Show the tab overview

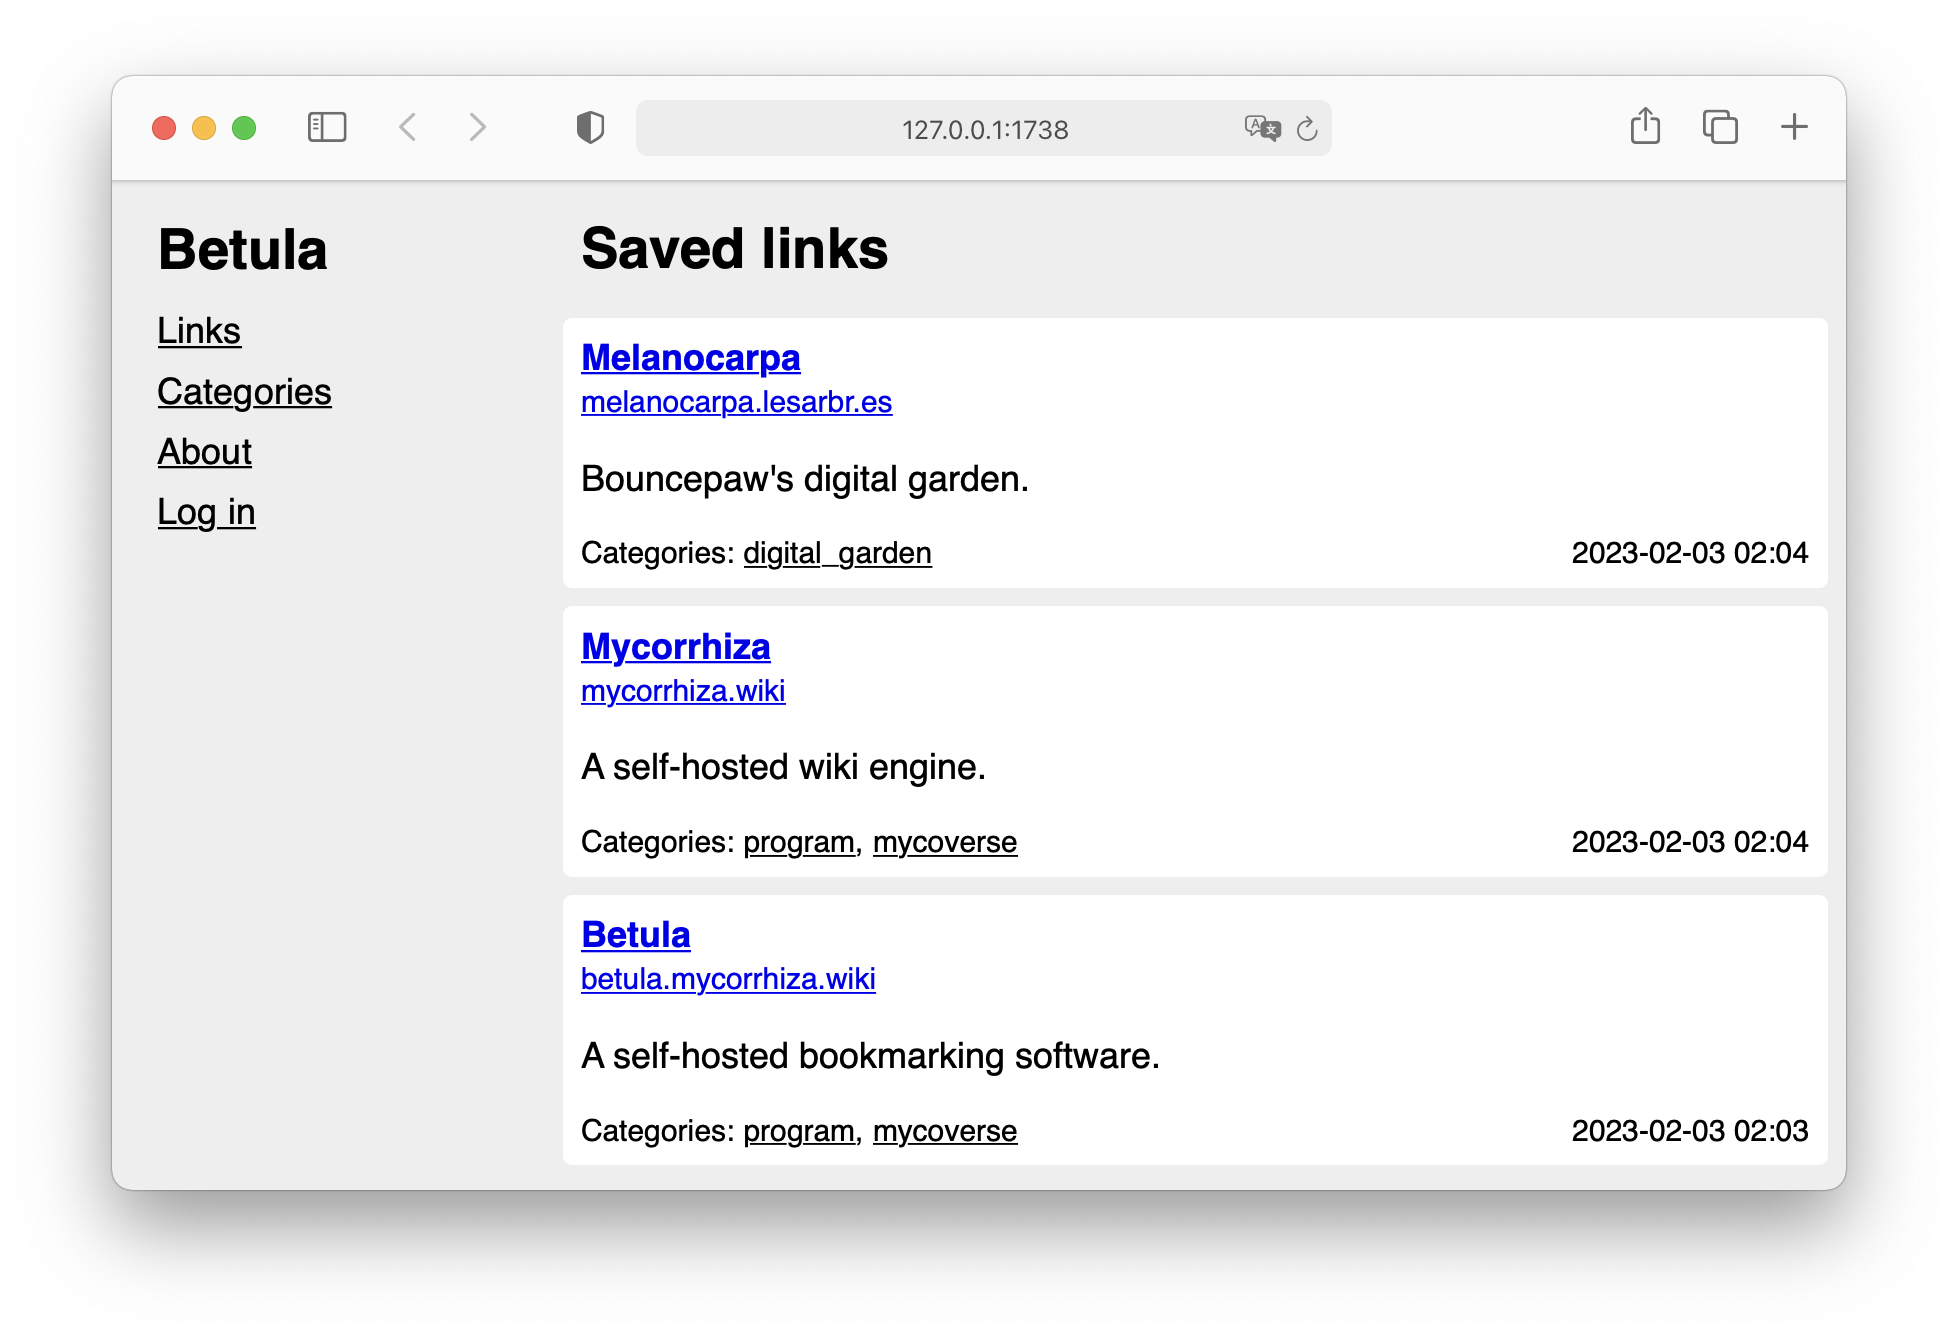coord(1720,127)
